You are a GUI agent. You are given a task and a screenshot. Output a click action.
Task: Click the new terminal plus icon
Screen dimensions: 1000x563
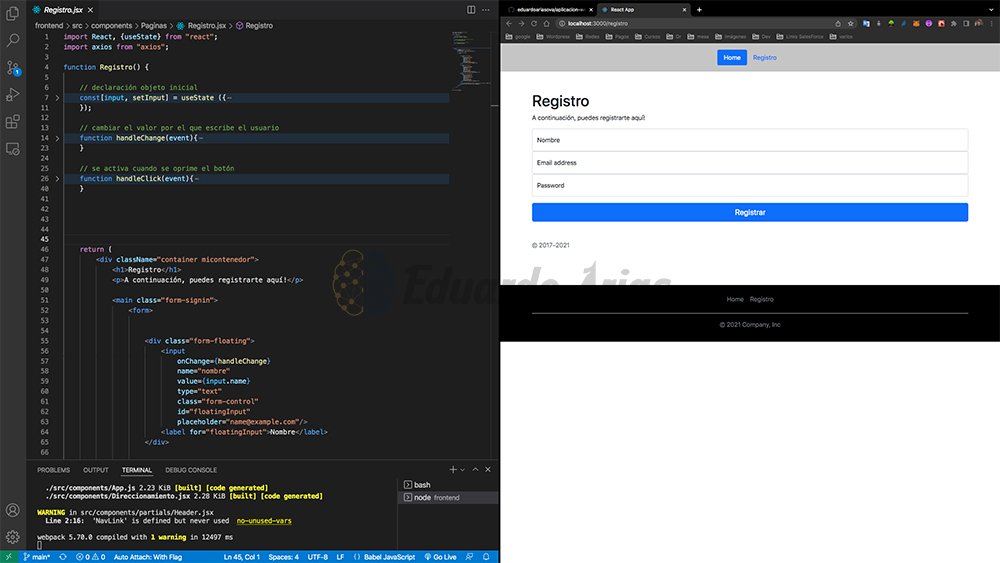click(453, 469)
